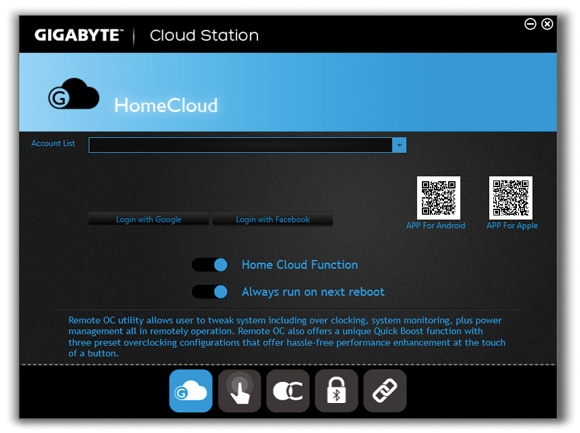Screen dimensions: 580x433
Task: Click the APP For Android label
Action: pyautogui.click(x=436, y=226)
